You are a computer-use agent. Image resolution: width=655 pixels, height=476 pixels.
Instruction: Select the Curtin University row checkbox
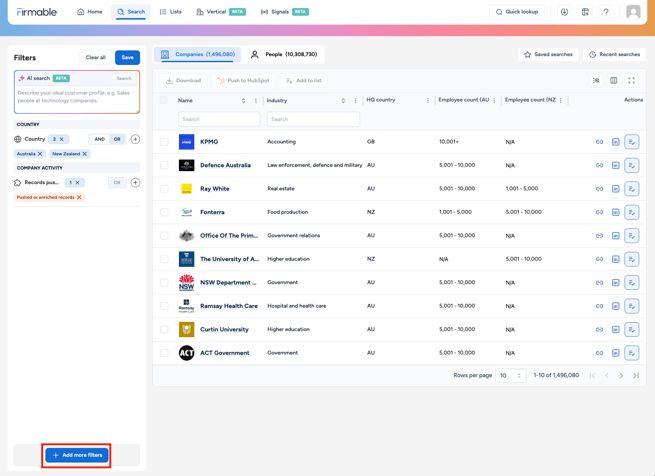point(164,329)
